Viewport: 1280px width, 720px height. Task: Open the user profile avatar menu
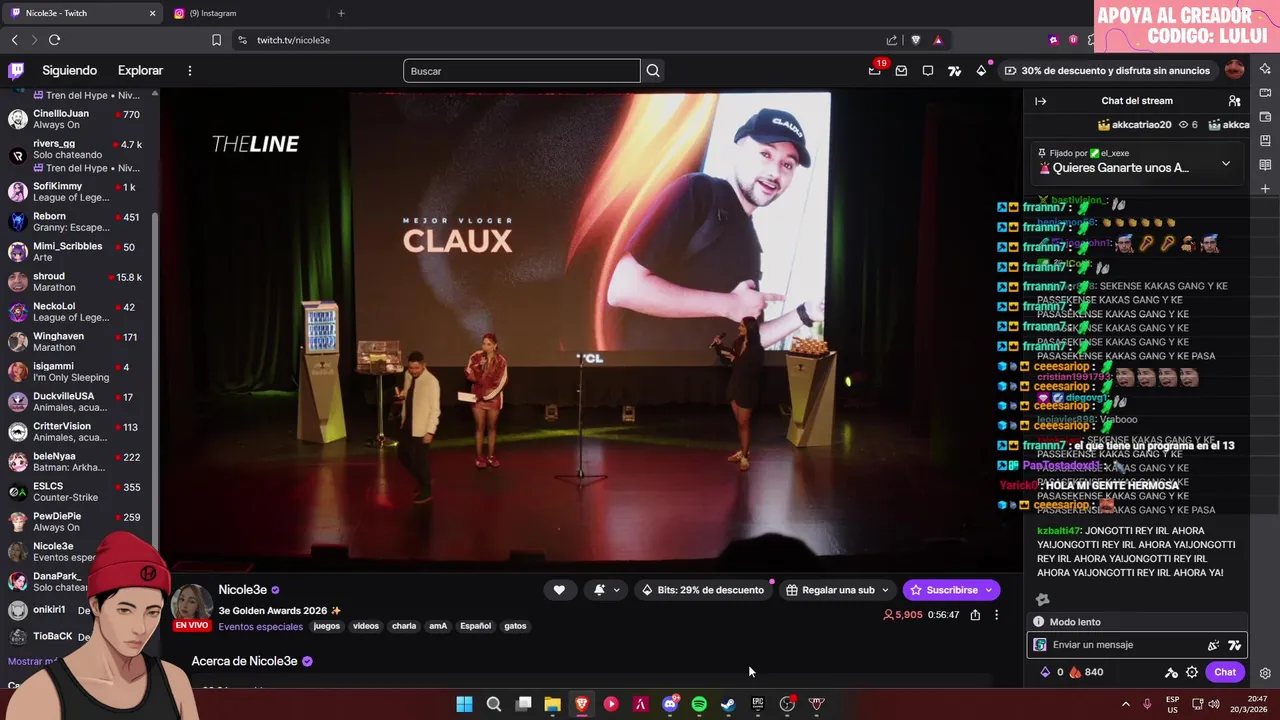(1234, 70)
